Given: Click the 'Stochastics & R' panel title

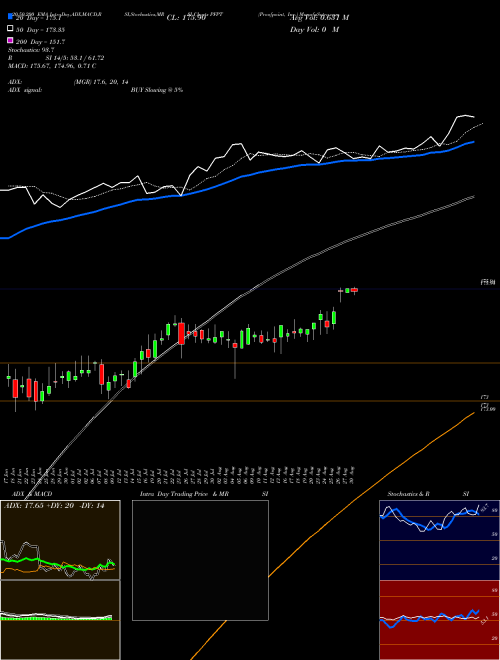Looking at the screenshot, I should coord(408,494).
